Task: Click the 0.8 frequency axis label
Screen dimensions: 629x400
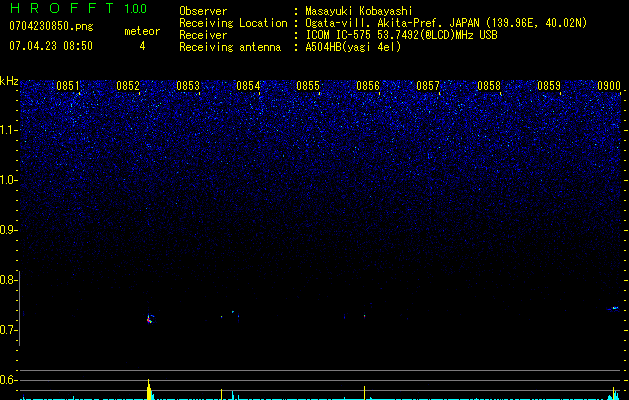Action: click(8, 280)
